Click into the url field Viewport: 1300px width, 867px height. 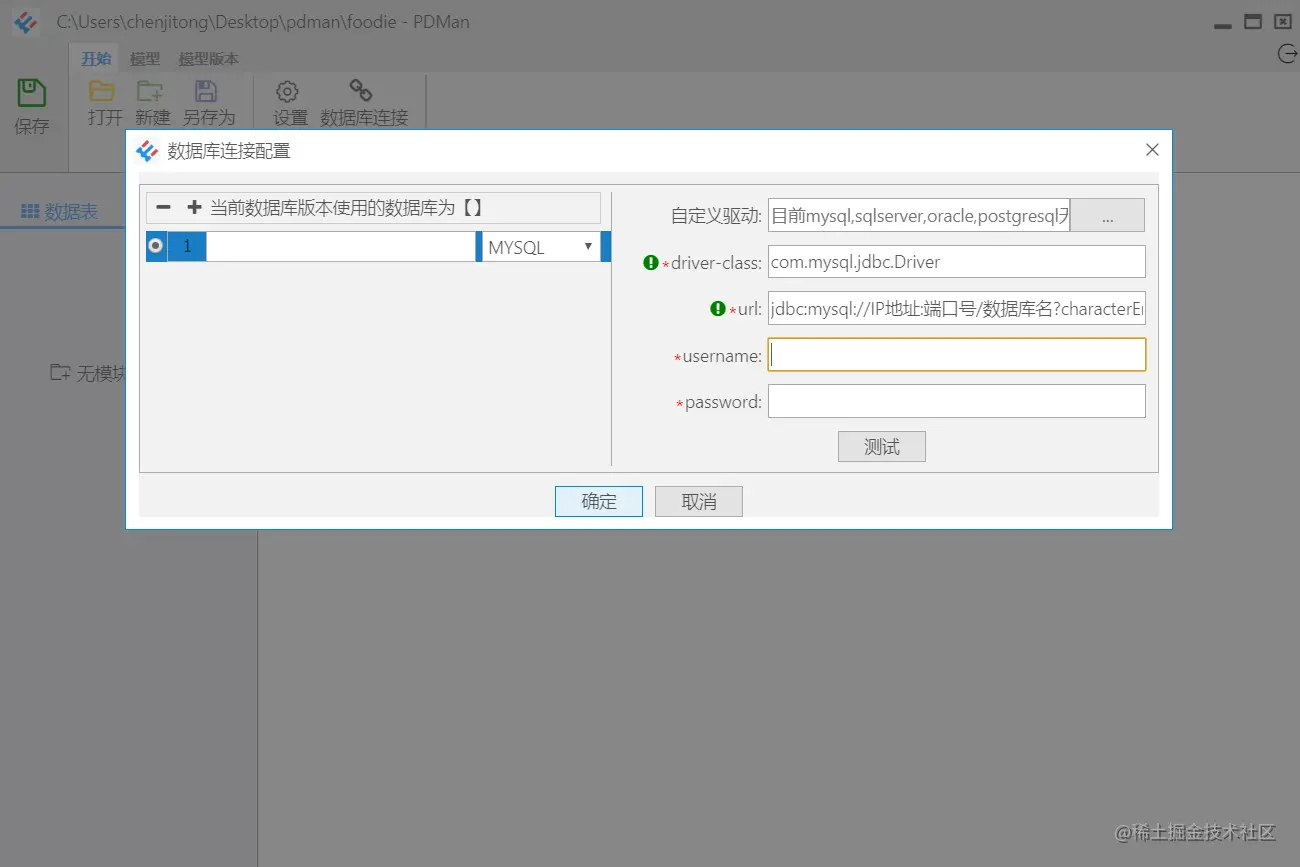tap(956, 309)
